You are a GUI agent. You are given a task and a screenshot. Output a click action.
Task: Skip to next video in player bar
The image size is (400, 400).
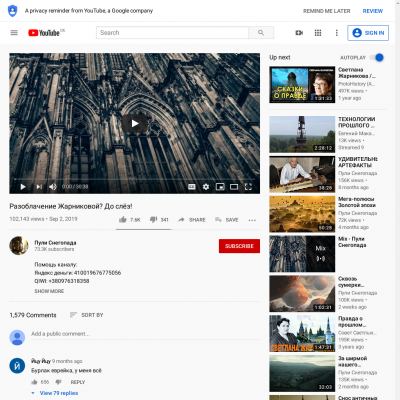39,187
